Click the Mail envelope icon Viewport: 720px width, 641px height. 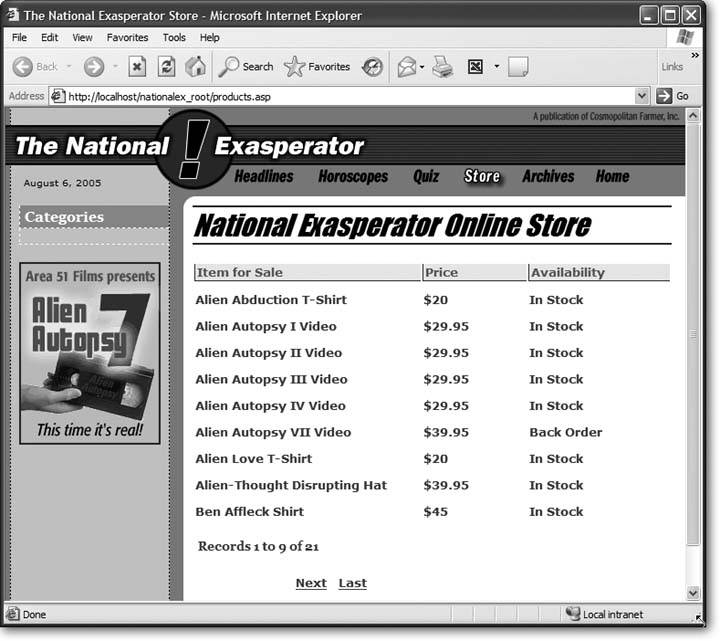(x=406, y=67)
